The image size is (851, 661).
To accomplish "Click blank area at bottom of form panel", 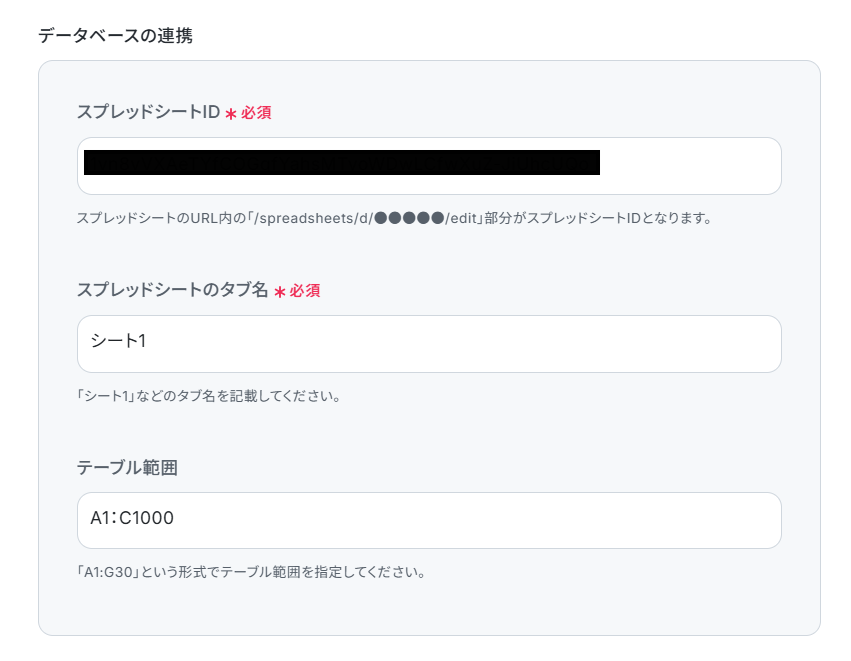I will tap(429, 608).
